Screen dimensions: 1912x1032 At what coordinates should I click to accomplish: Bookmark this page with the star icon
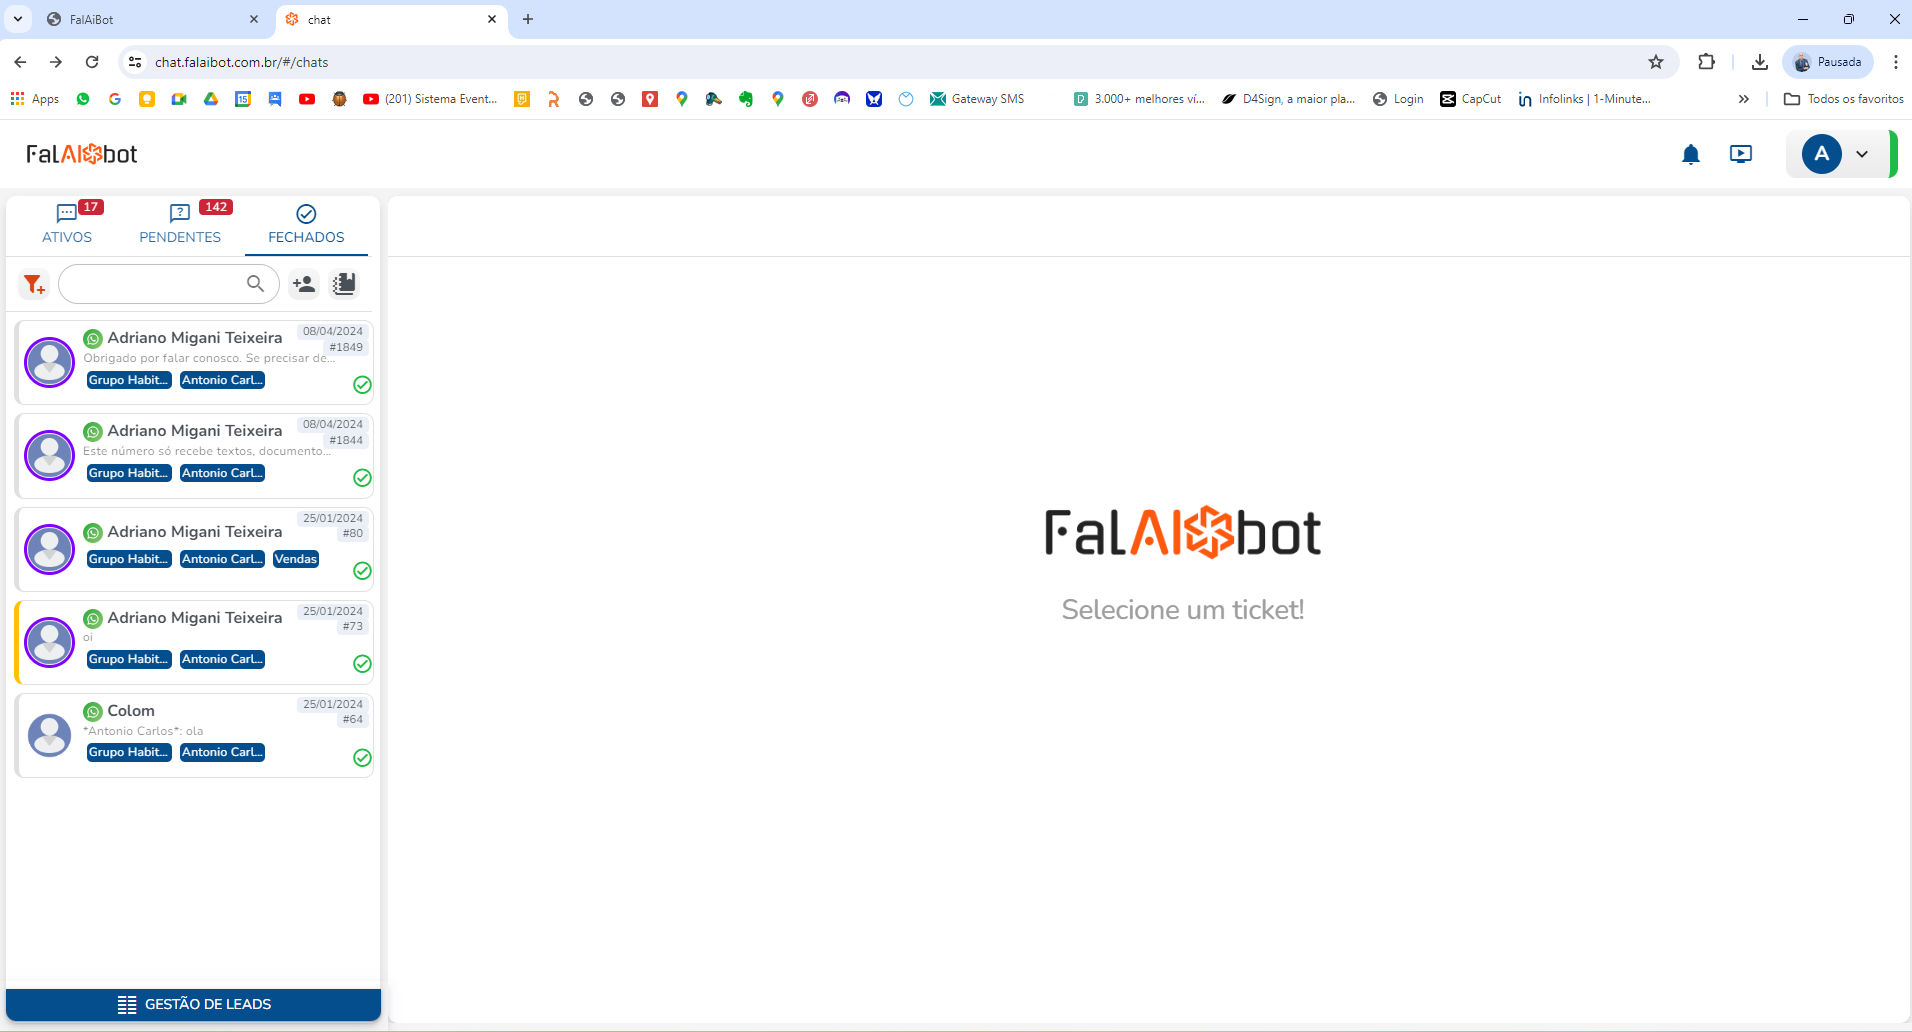pos(1656,62)
